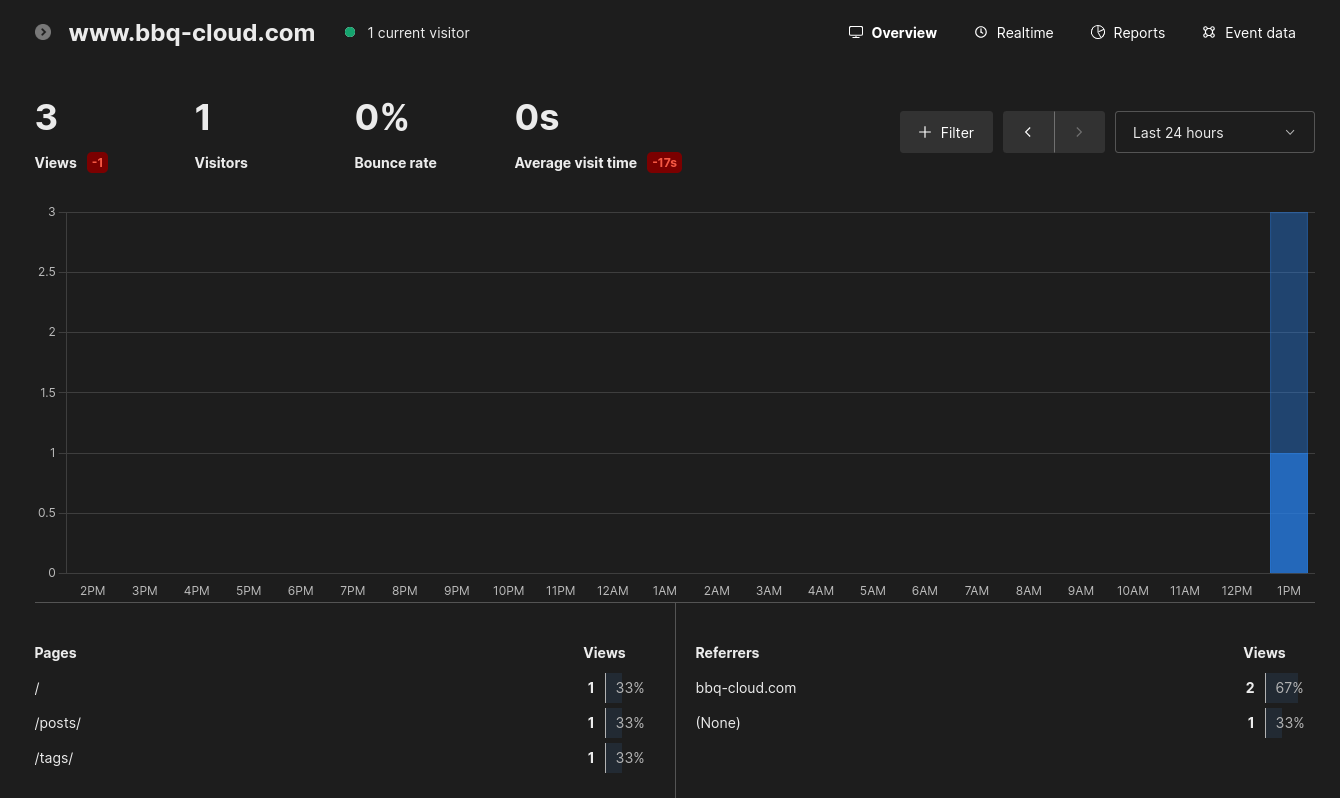Click the darker views portion of 1PM bar
The image size is (1340, 798).
tap(1289, 332)
